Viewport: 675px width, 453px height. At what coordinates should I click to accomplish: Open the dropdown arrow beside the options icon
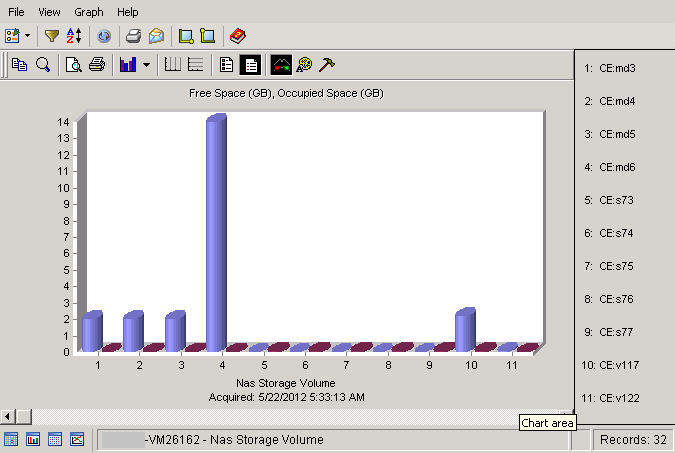click(28, 36)
